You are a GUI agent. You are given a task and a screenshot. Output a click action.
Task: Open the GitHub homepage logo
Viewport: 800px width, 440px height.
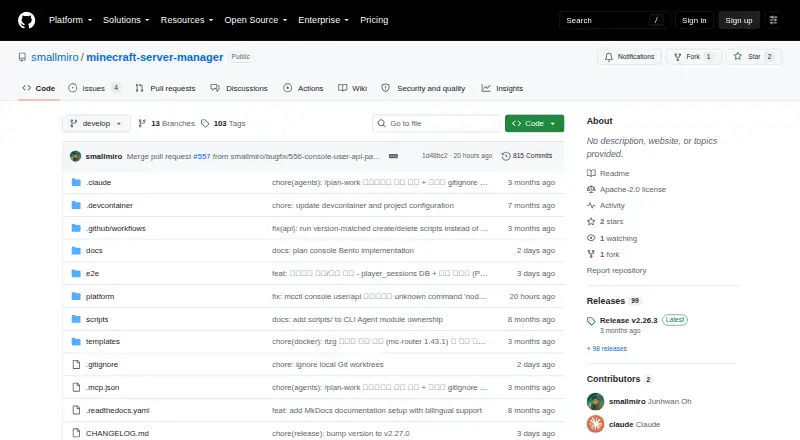[27, 20]
